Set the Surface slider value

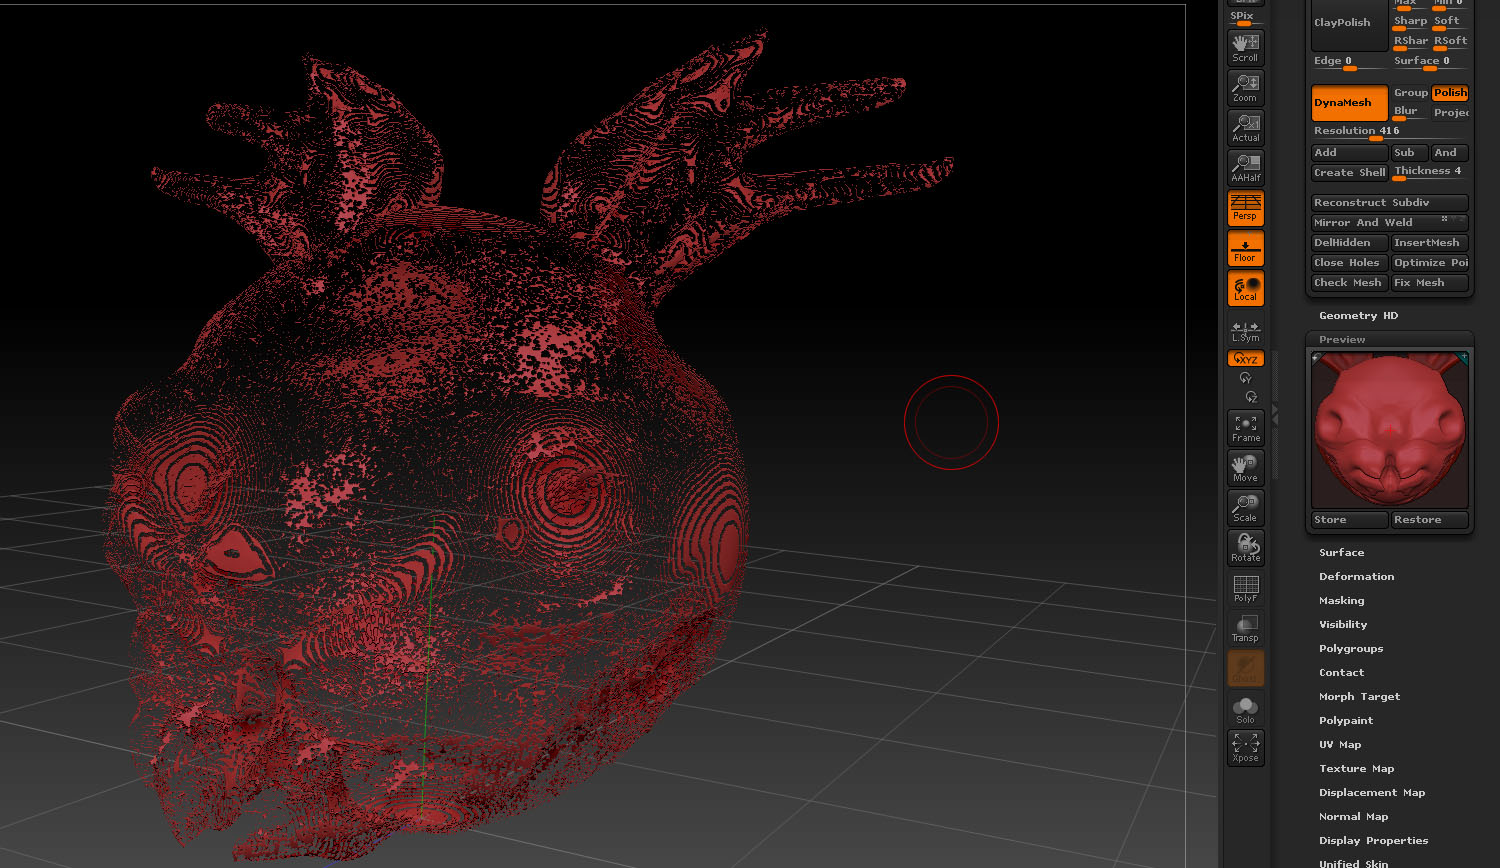pyautogui.click(x=1430, y=62)
